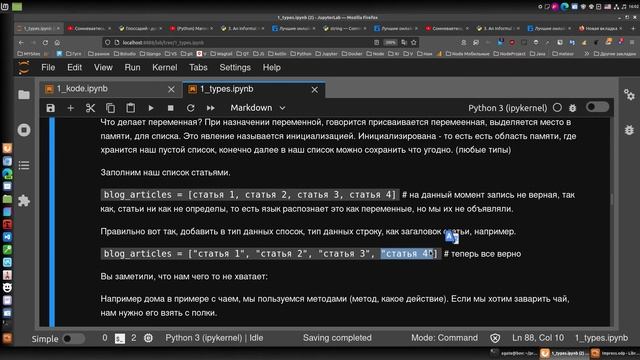Open Running Terminals and Kernels panel

point(24,130)
